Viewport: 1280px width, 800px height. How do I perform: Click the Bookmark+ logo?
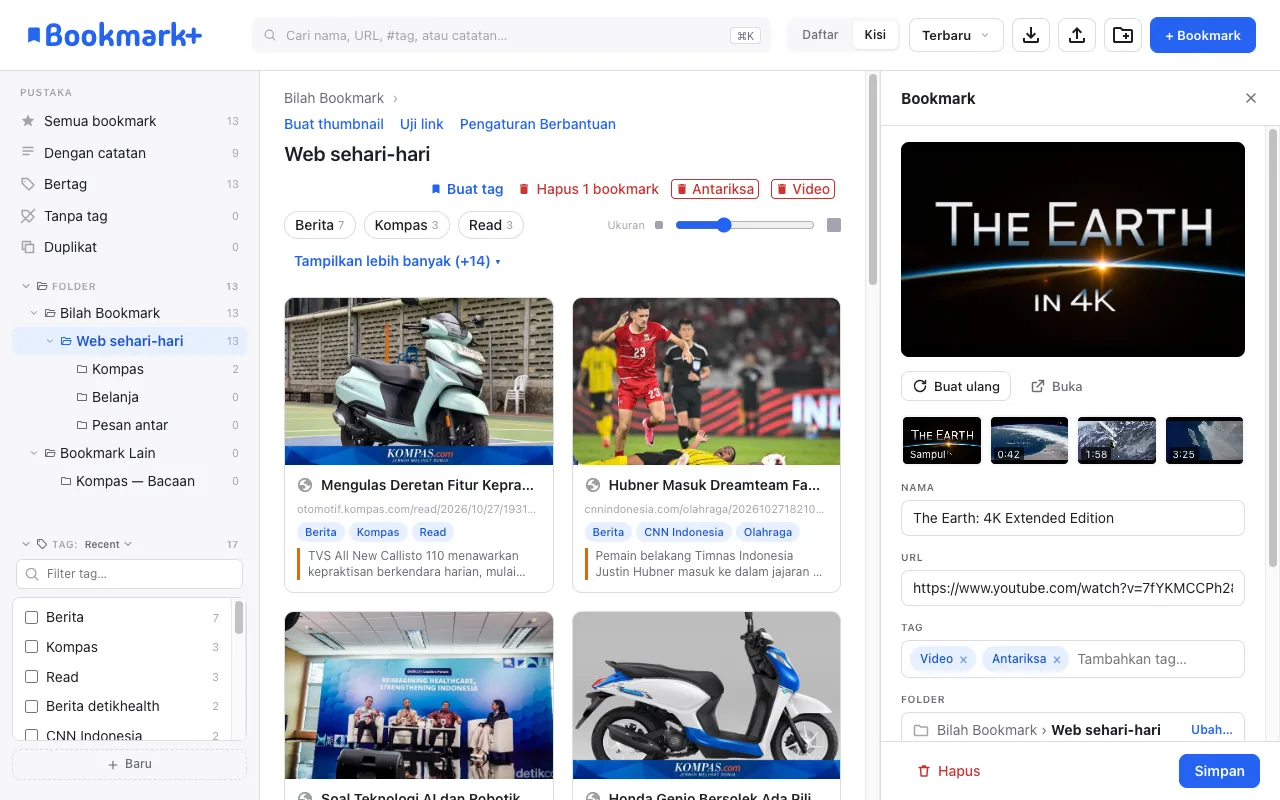(x=114, y=35)
